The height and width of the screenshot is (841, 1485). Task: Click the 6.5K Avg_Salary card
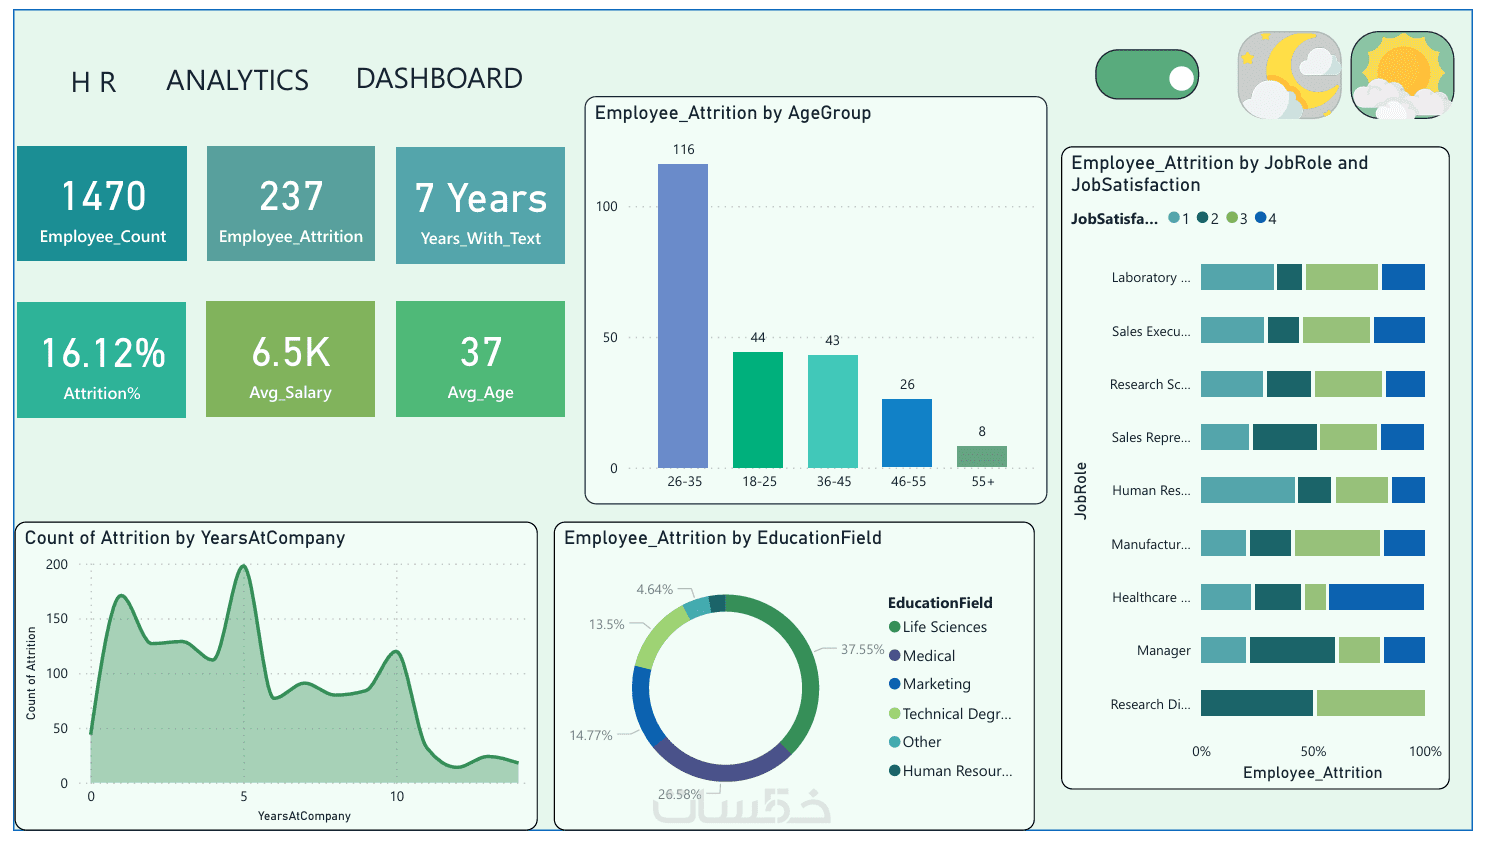[290, 359]
